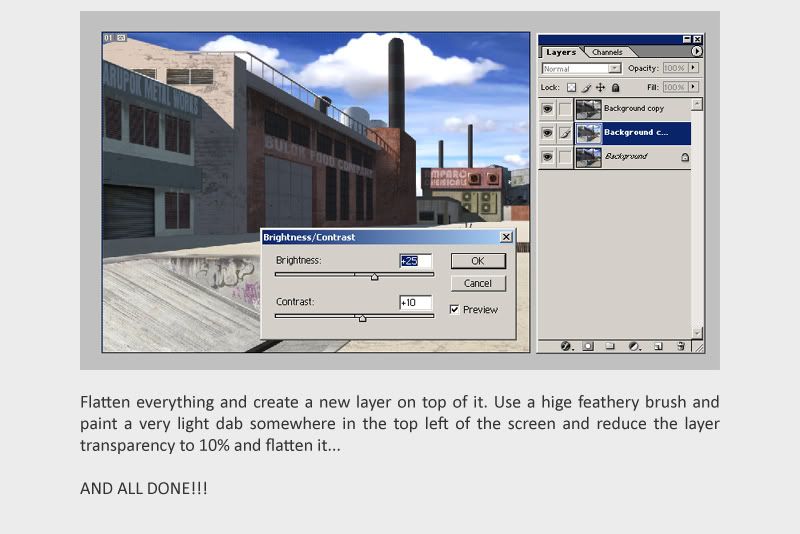
Task: Expand the Opacity slider arrow
Action: tap(693, 68)
